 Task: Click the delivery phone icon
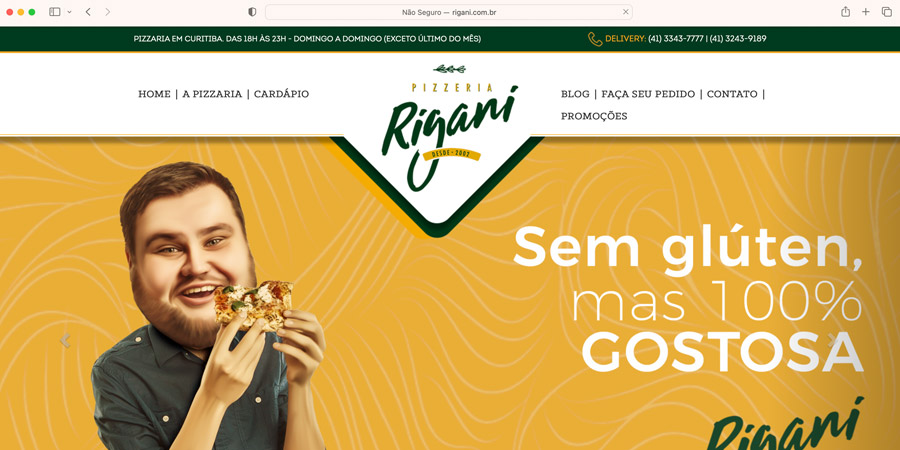(595, 39)
